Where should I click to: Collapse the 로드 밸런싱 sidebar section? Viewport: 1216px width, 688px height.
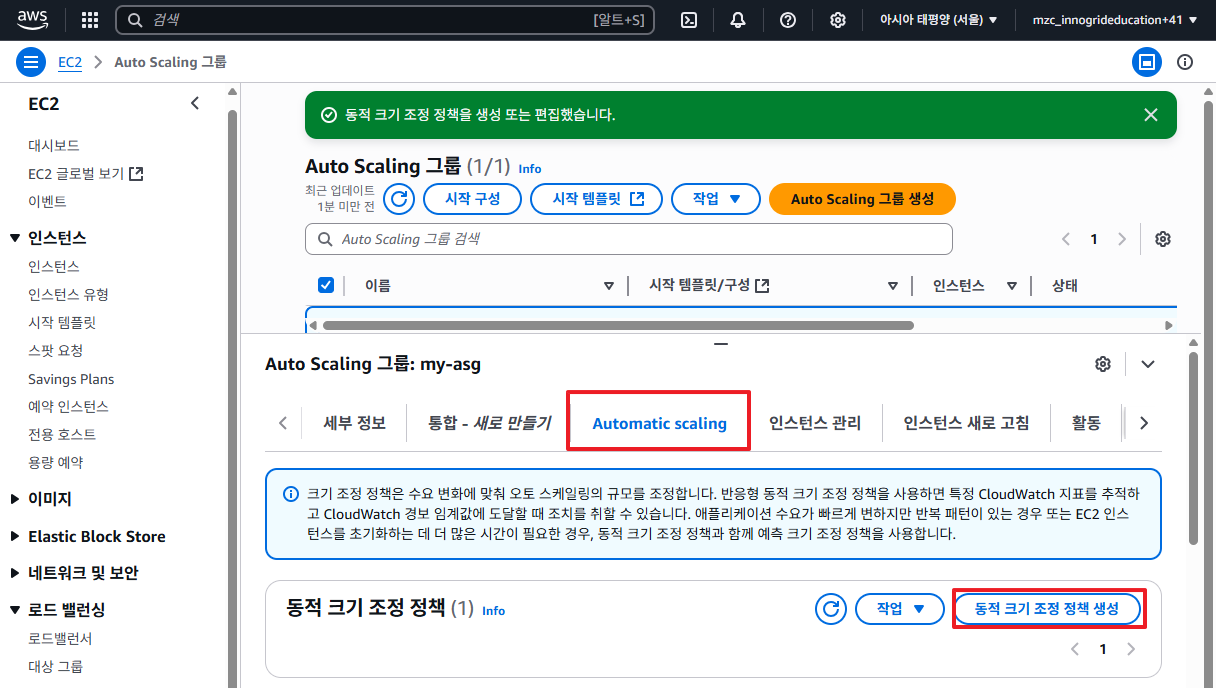(x=15, y=610)
